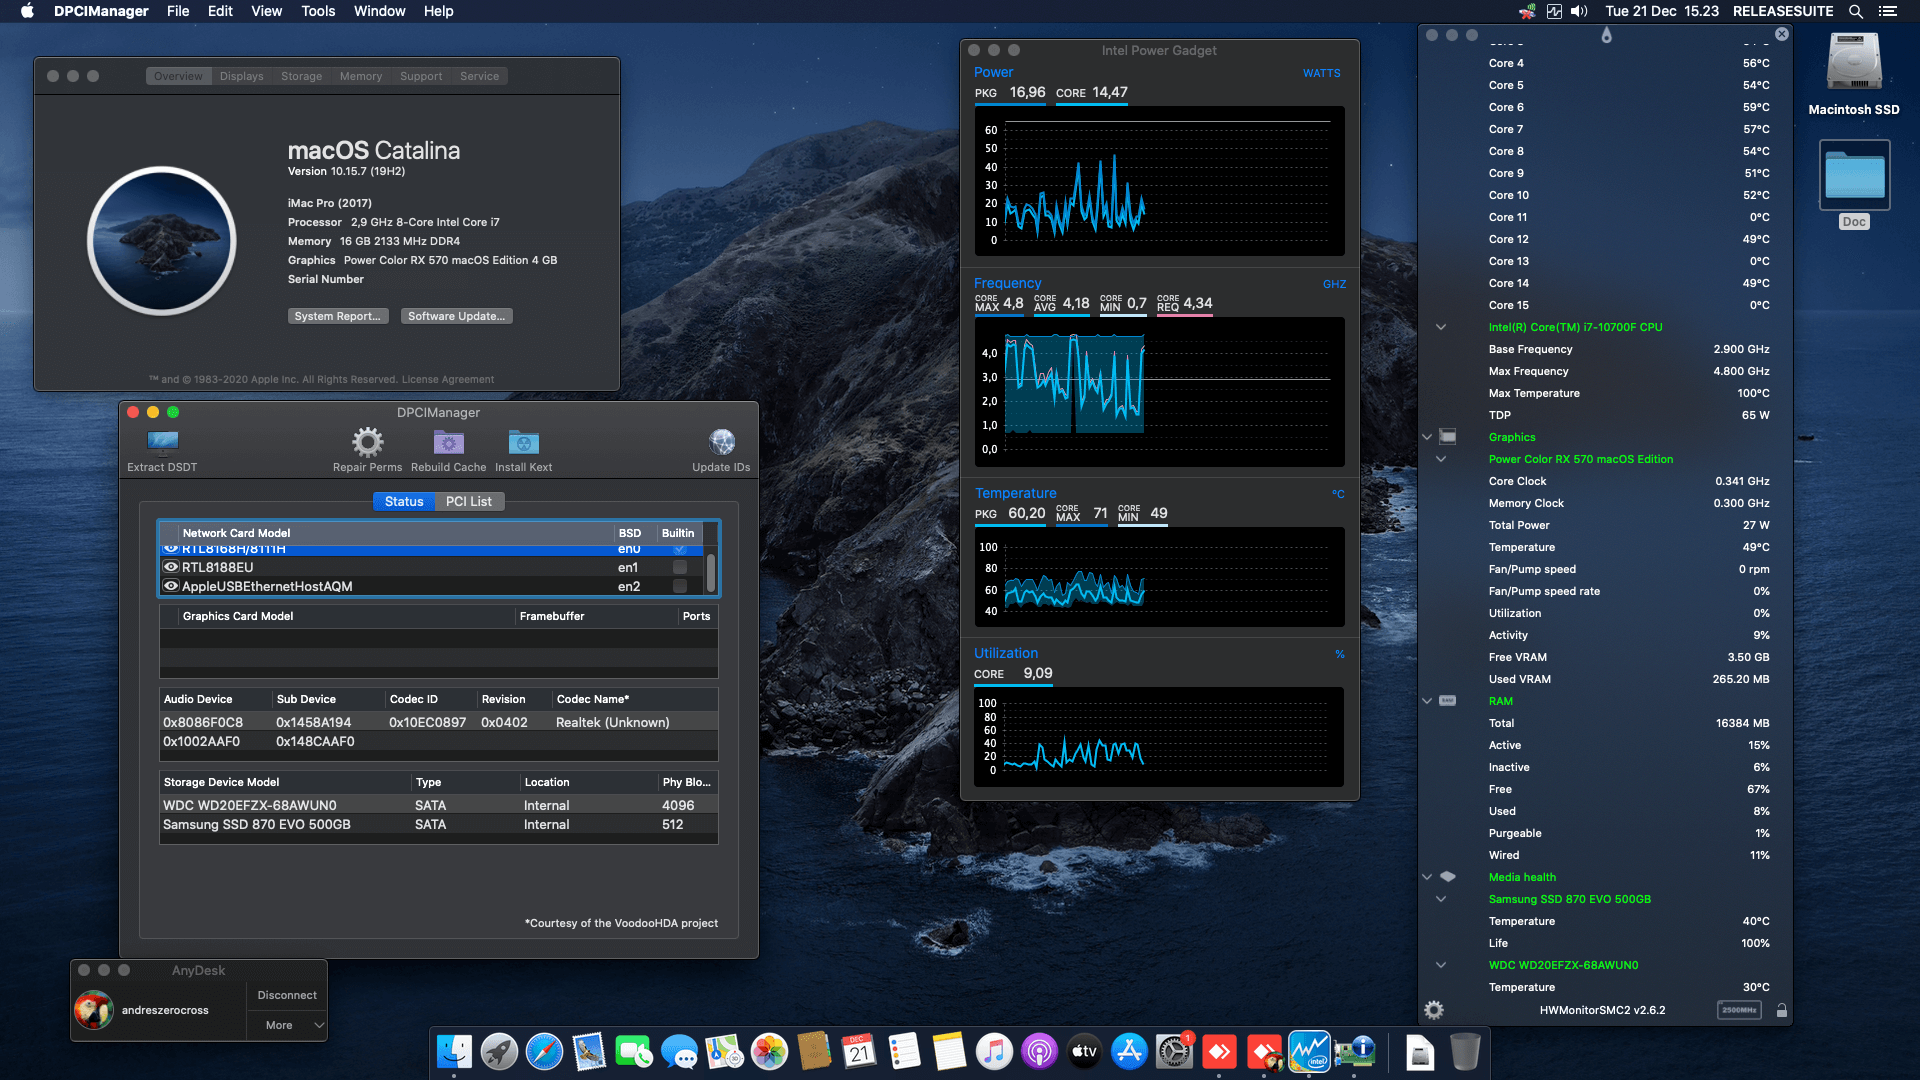Click the lock icon in HWMonitorSMC2
Viewport: 1920px width, 1080px height.
(1781, 1010)
